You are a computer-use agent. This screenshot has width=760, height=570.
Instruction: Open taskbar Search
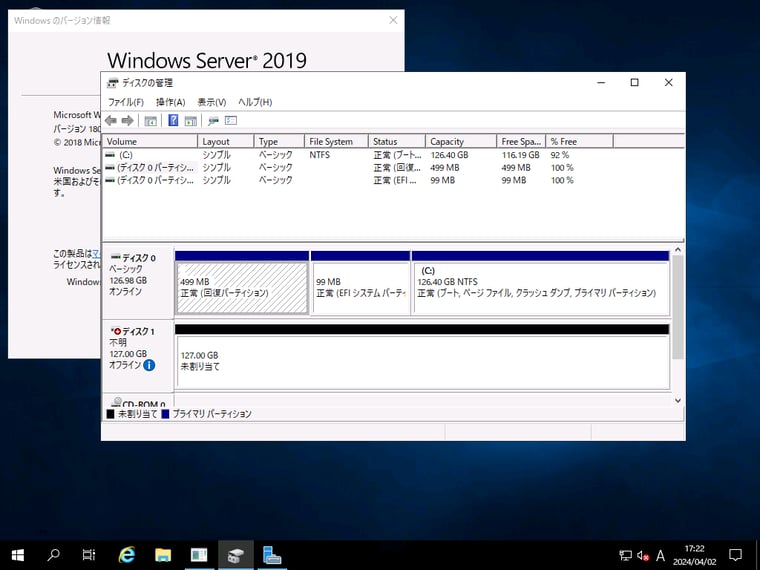53,555
